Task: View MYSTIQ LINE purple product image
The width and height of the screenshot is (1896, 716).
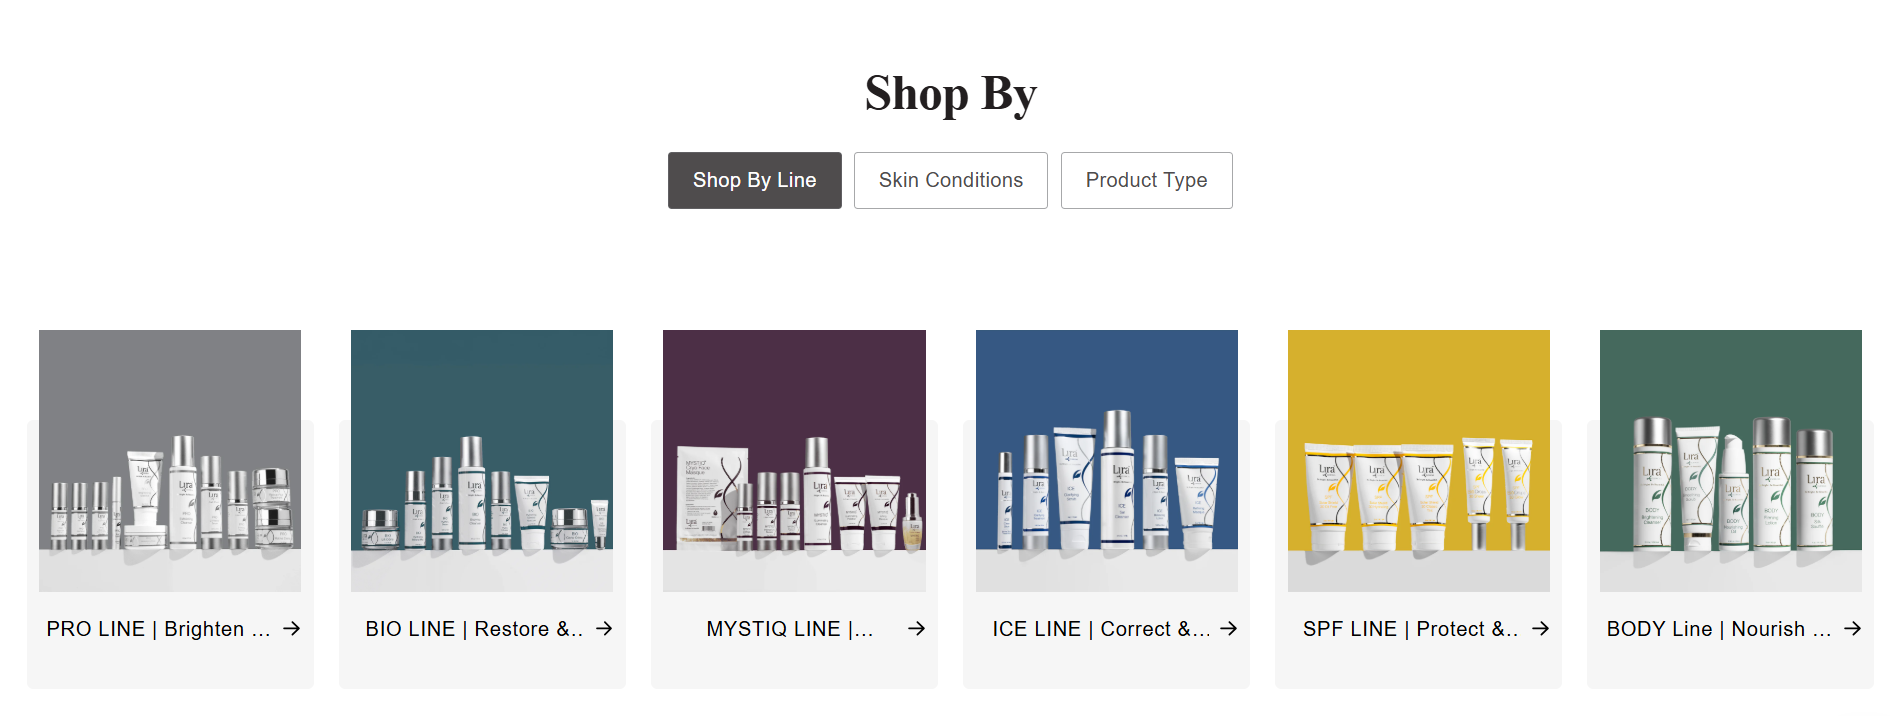Action: pyautogui.click(x=794, y=460)
